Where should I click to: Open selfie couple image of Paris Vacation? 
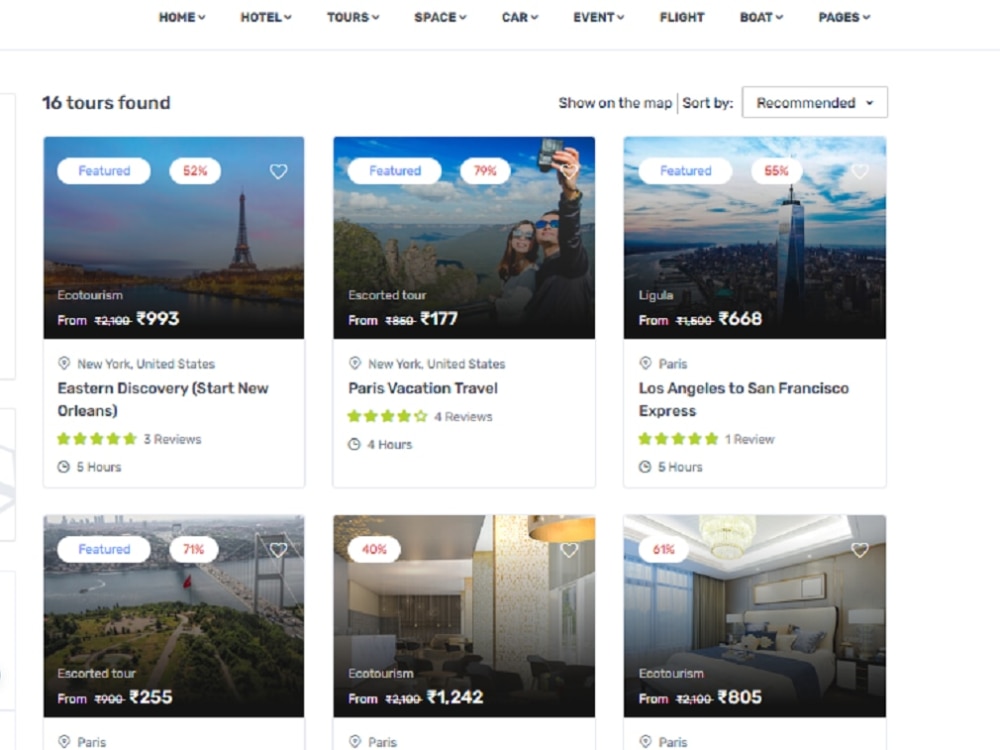coord(464,237)
